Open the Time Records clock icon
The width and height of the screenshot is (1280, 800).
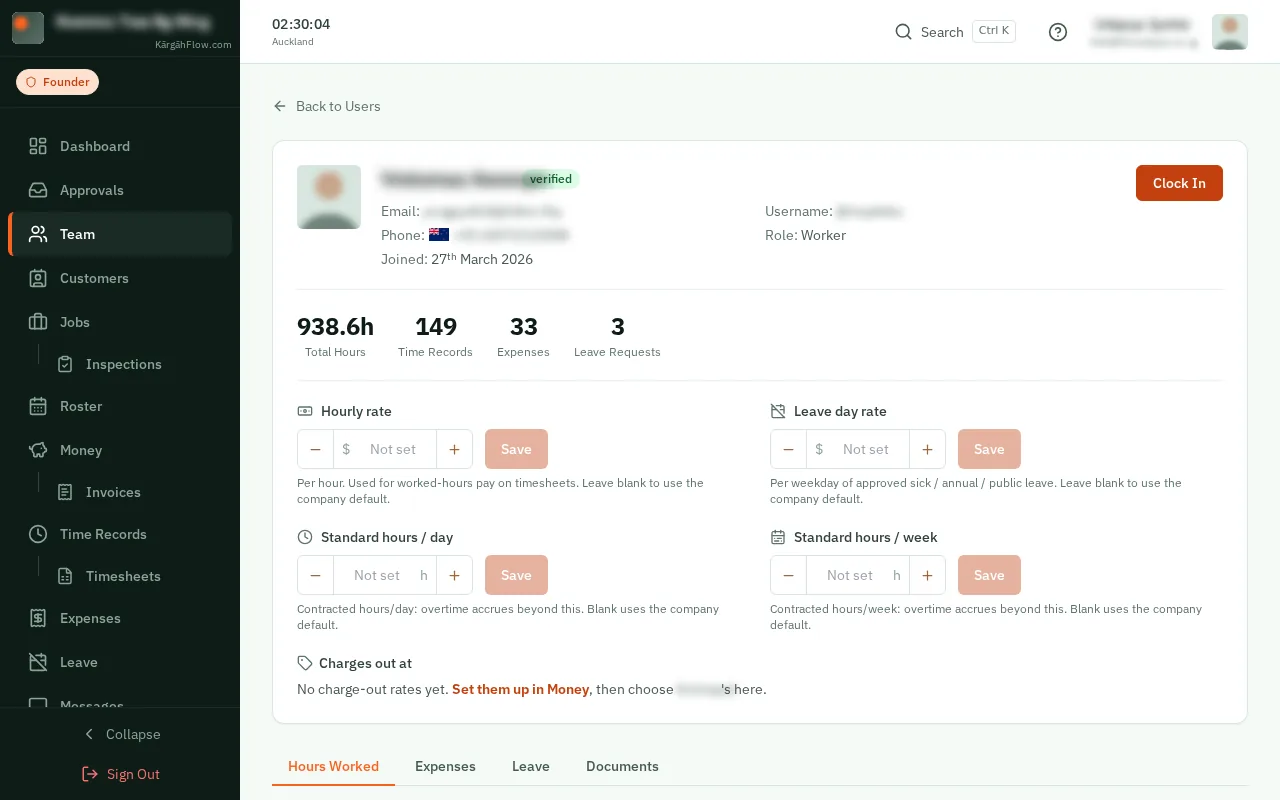[x=38, y=534]
